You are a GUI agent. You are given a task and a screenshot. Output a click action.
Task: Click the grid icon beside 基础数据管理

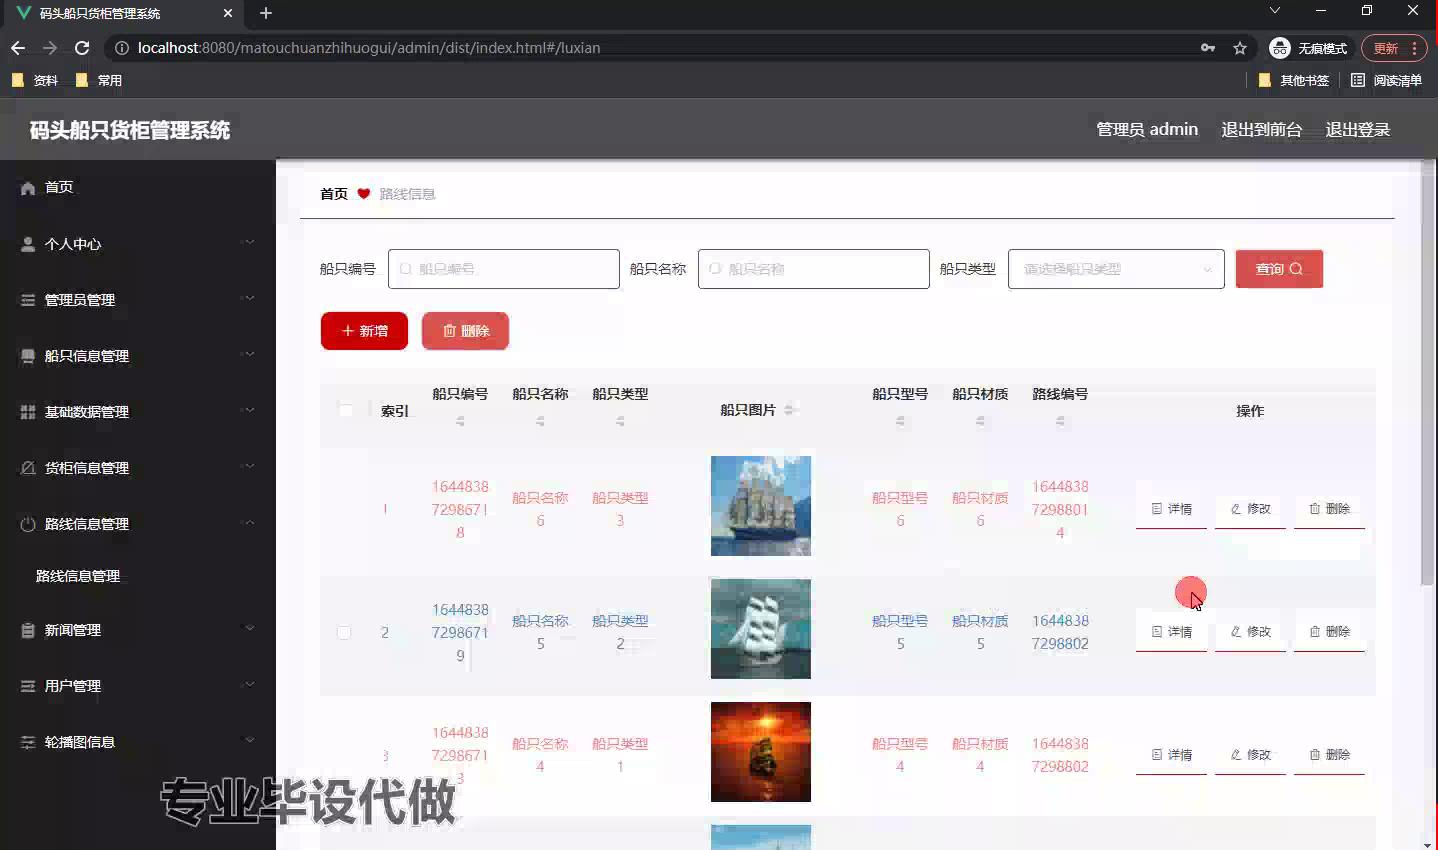pos(28,412)
